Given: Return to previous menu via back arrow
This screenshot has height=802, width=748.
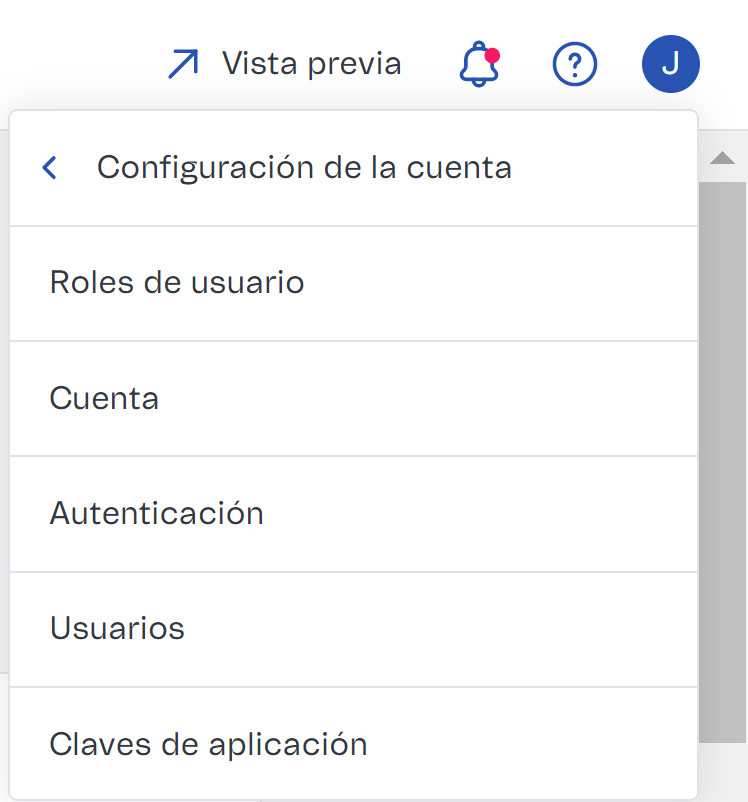Looking at the screenshot, I should point(49,167).
